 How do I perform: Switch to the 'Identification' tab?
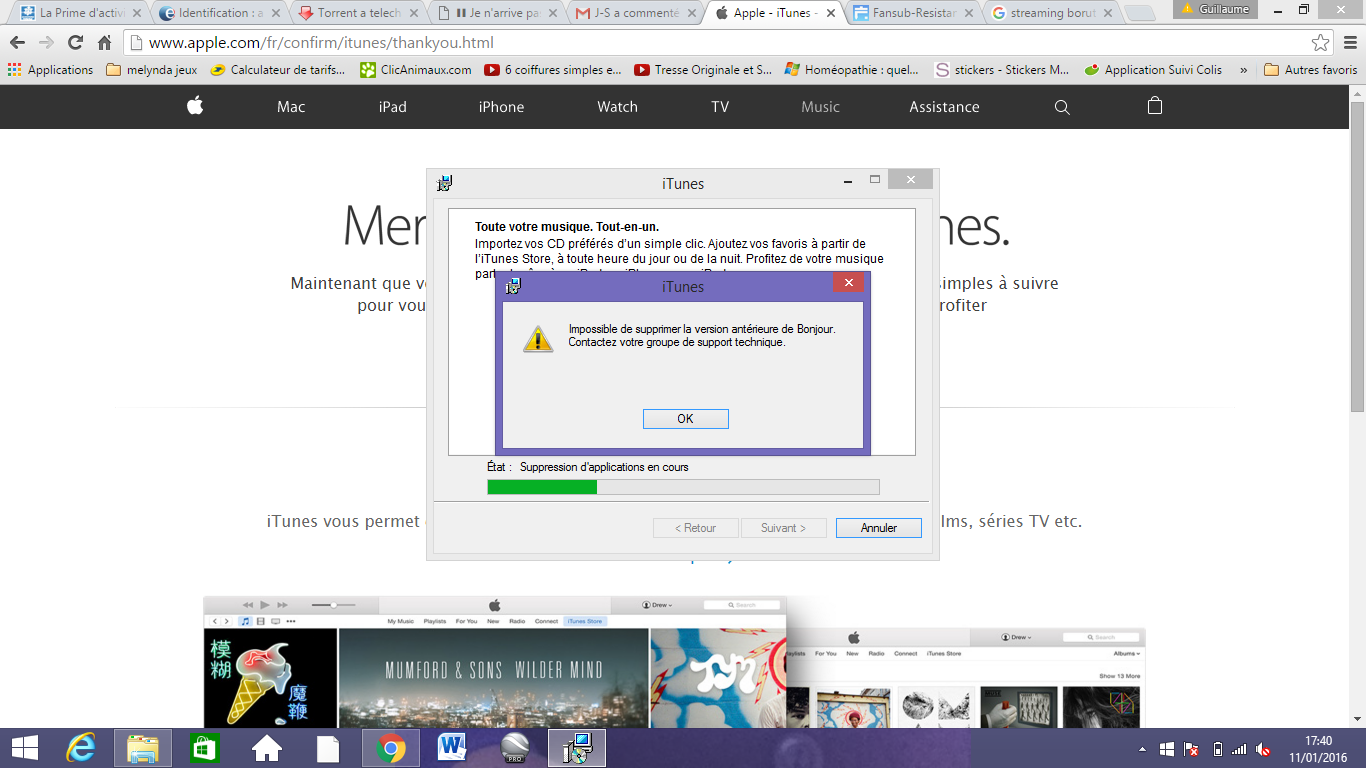(x=214, y=13)
